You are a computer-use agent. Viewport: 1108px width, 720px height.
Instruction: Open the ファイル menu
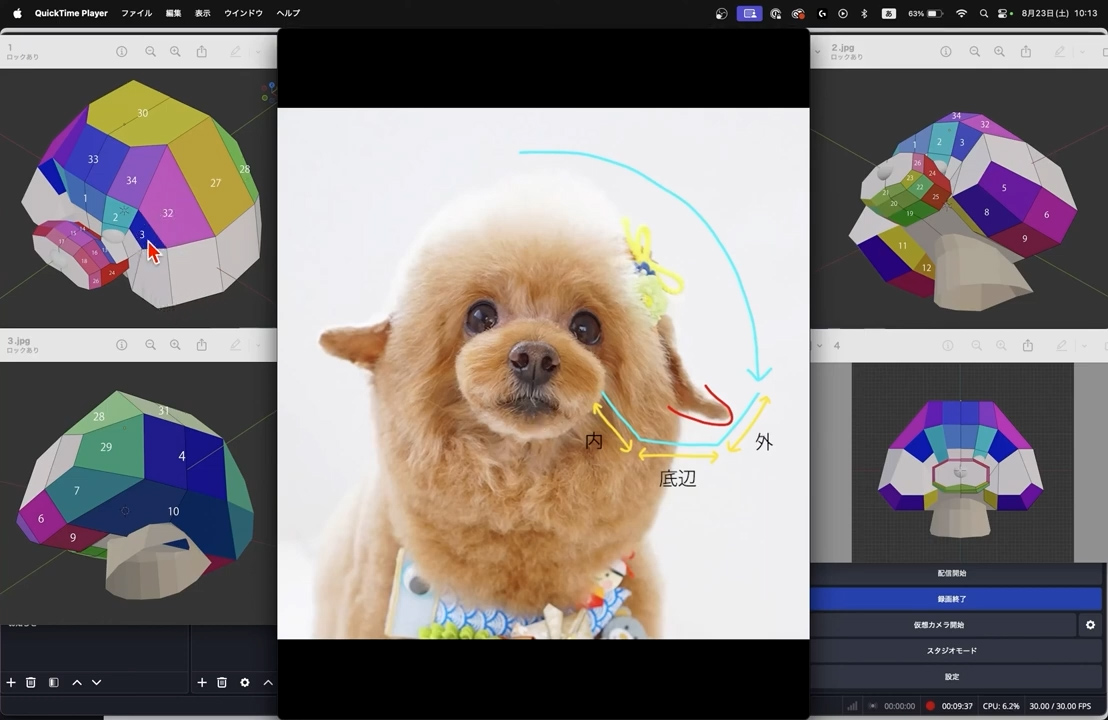[136, 13]
